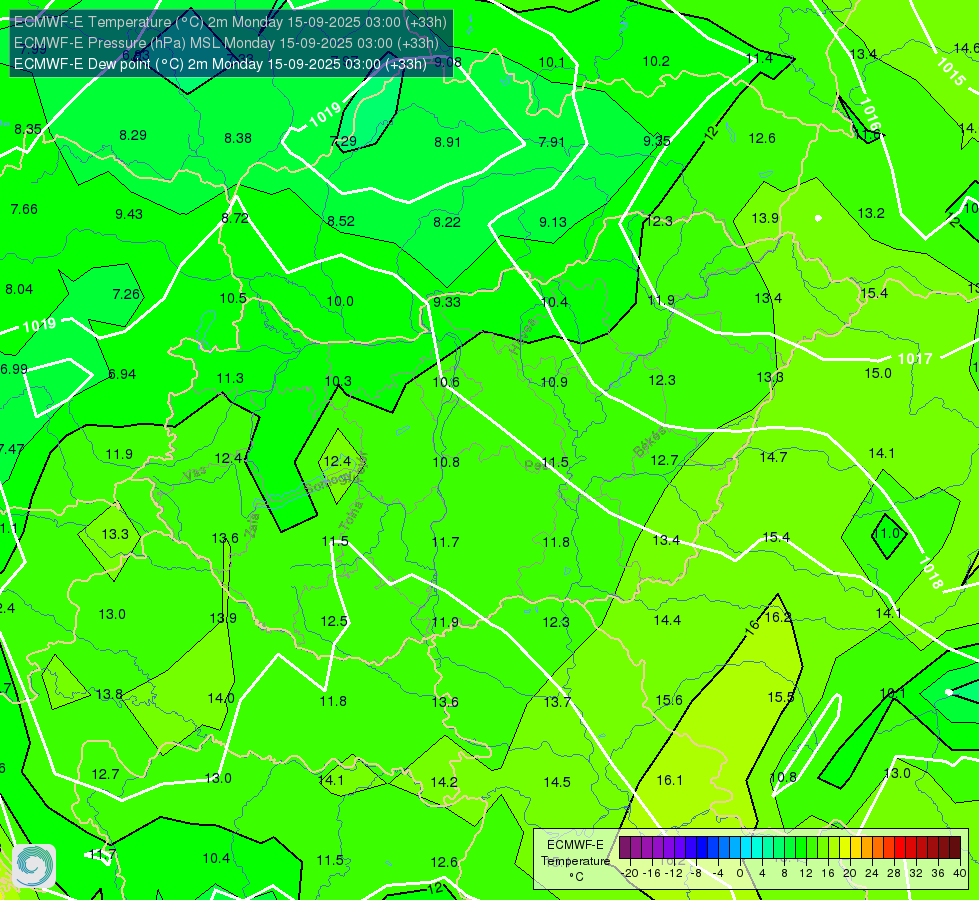
Task: Click the 1018 isobar label
Action: click(x=930, y=573)
